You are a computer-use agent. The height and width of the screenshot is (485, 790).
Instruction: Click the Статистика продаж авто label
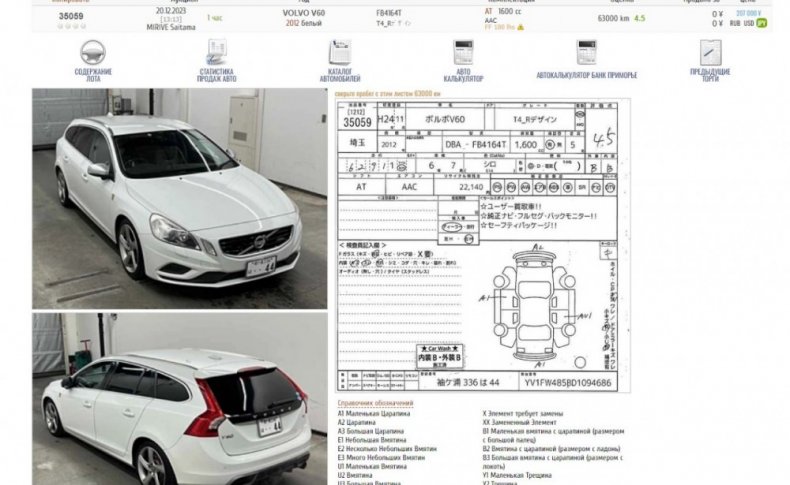(217, 75)
